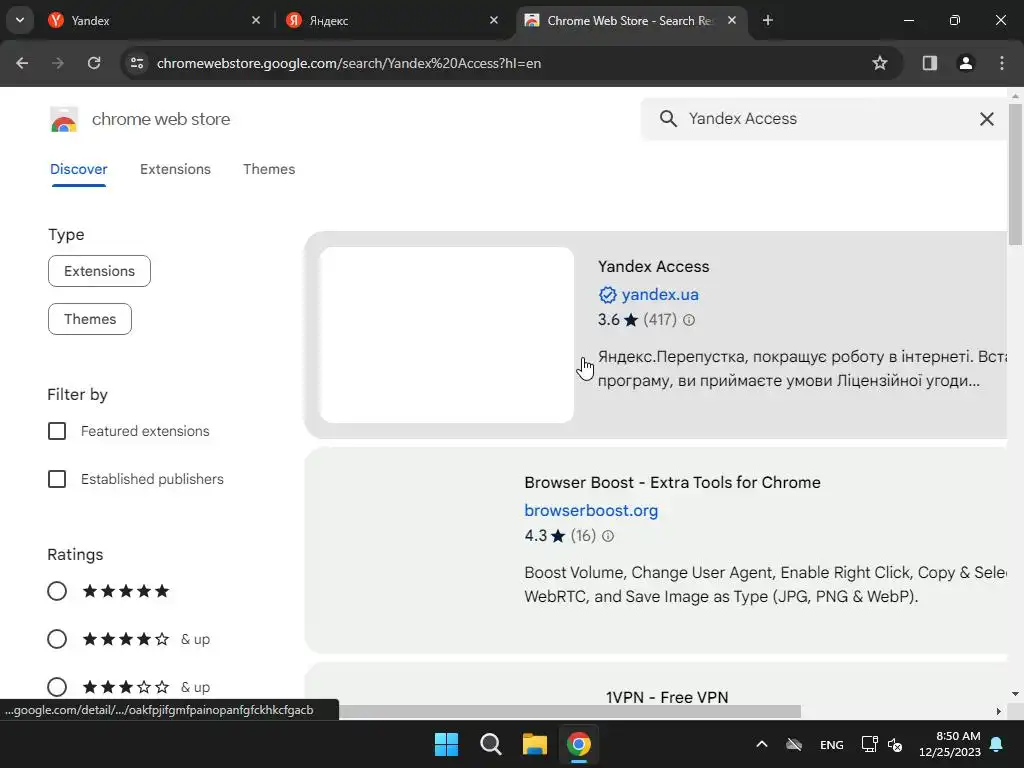The width and height of the screenshot is (1024, 768).
Task: Click the address bar URL field
Action: click(511, 63)
